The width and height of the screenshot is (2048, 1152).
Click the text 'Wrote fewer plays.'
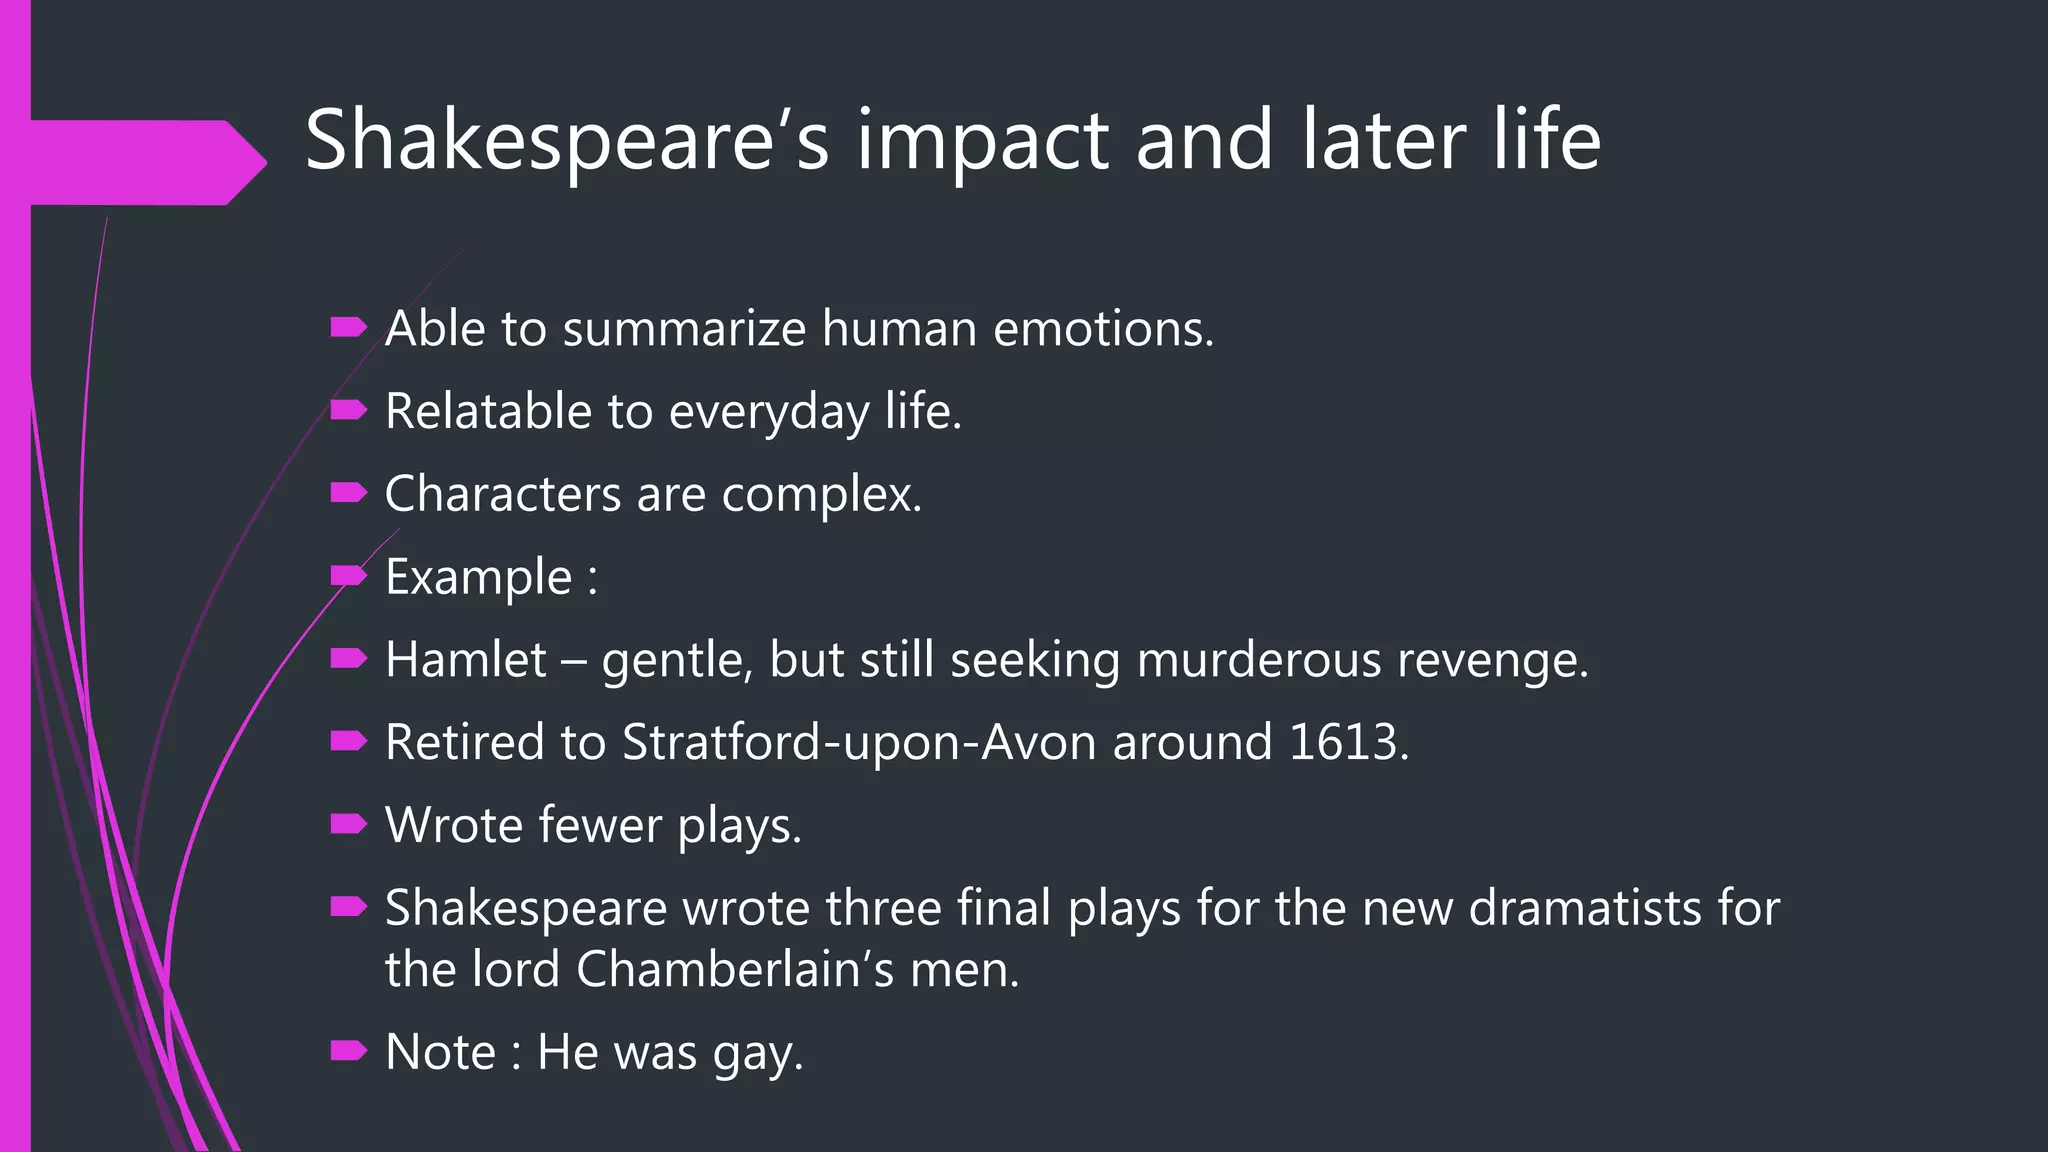(x=594, y=825)
